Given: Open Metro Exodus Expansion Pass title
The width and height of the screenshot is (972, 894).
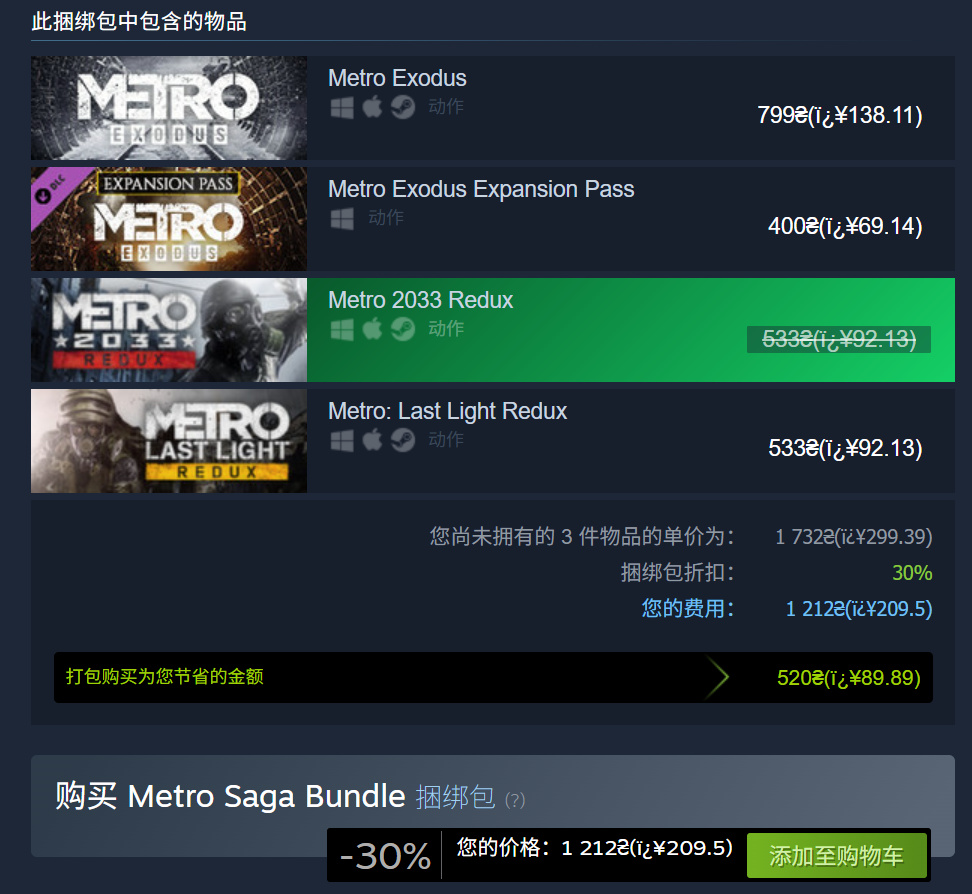Looking at the screenshot, I should pos(481,189).
